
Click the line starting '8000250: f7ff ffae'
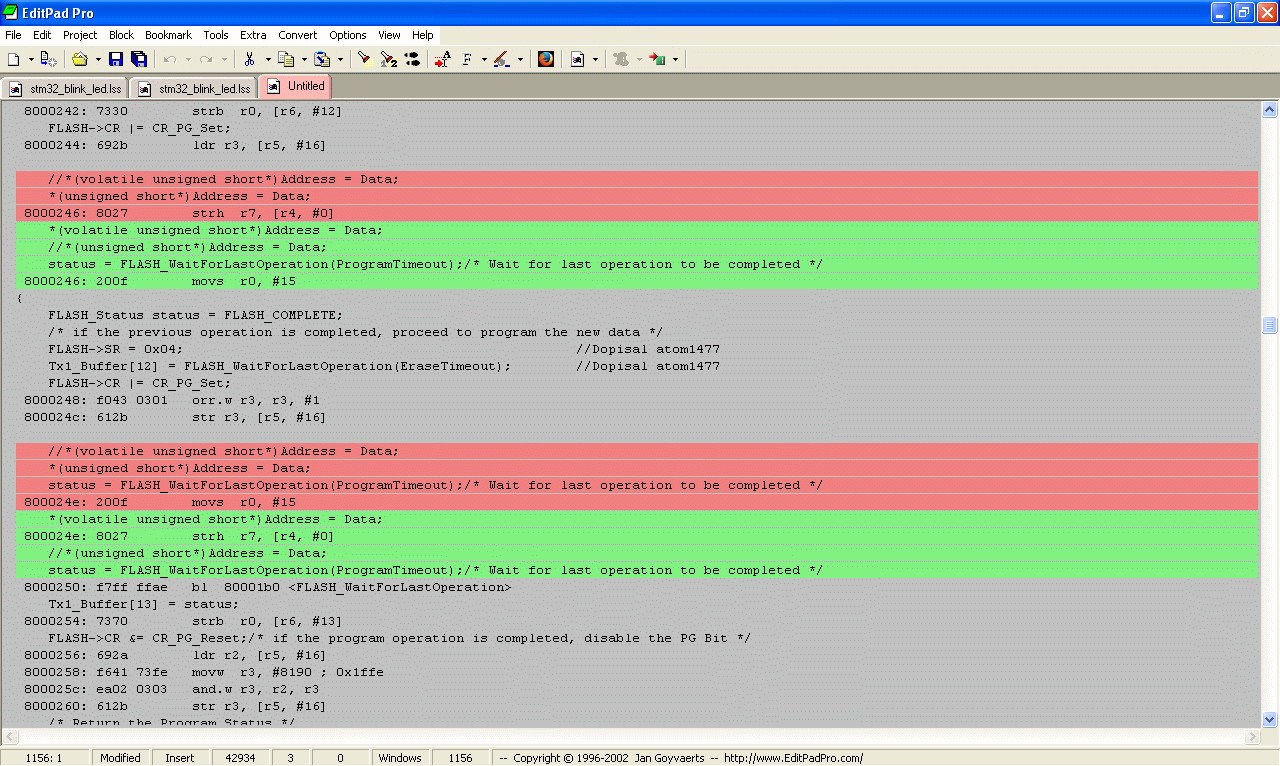[268, 587]
